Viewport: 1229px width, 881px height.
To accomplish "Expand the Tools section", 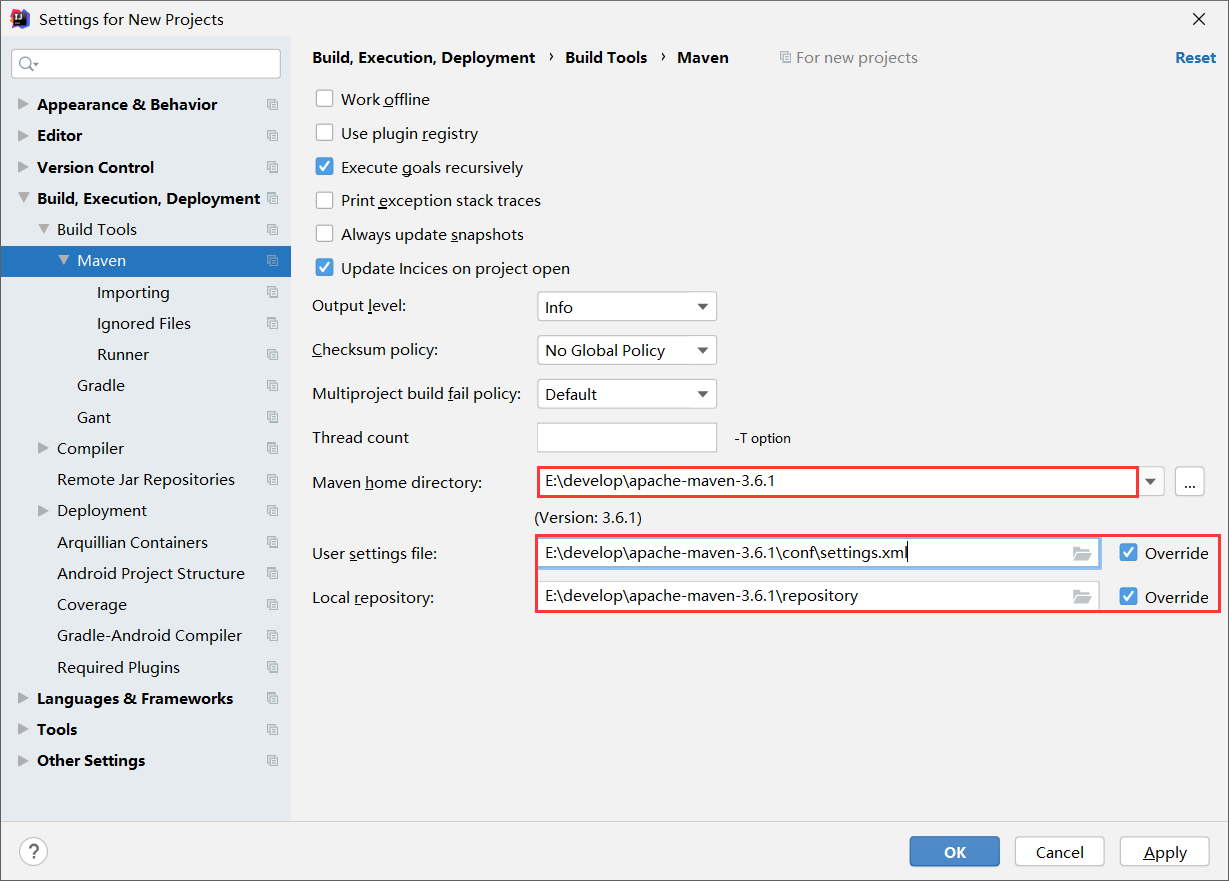I will point(23,729).
